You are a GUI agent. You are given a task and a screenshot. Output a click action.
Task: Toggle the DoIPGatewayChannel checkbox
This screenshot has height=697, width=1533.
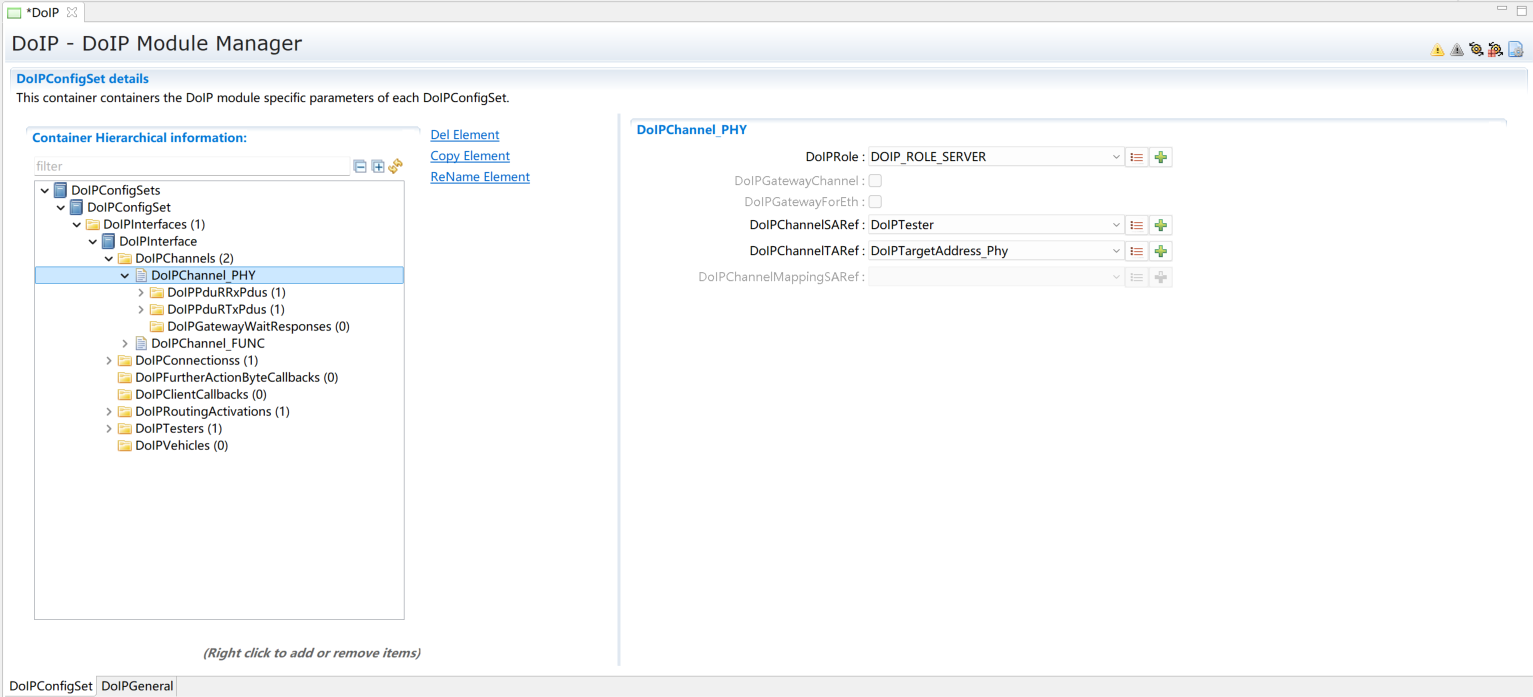875,181
